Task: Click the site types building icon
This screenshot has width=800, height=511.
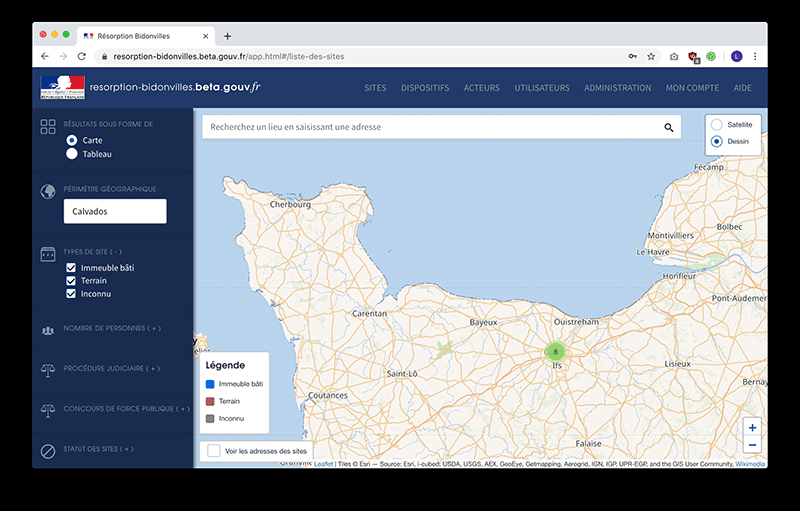Action: (48, 254)
